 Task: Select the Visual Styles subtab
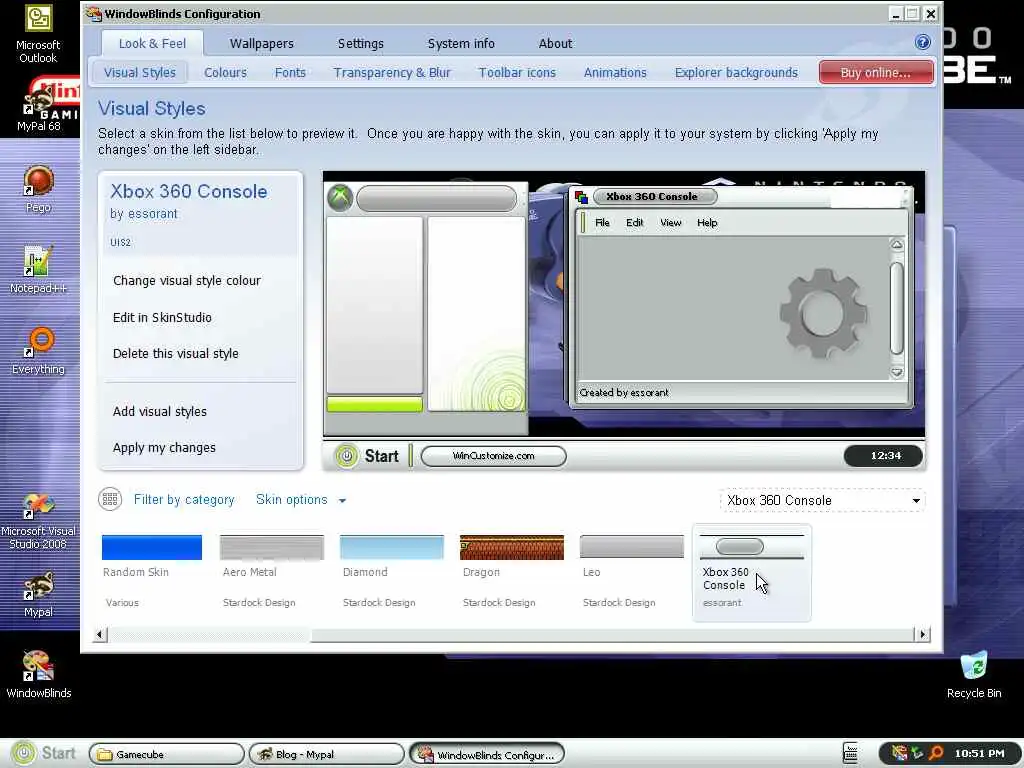[x=139, y=72]
